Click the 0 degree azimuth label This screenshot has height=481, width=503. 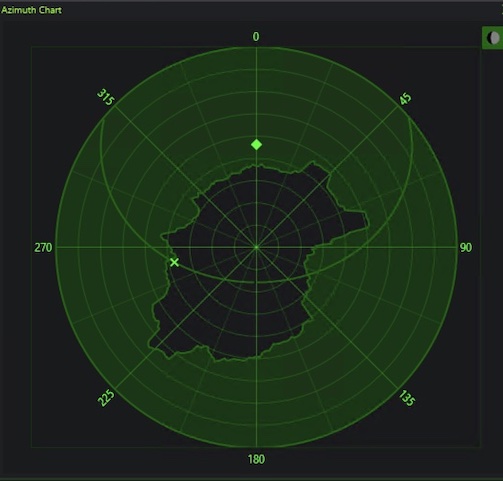point(256,36)
